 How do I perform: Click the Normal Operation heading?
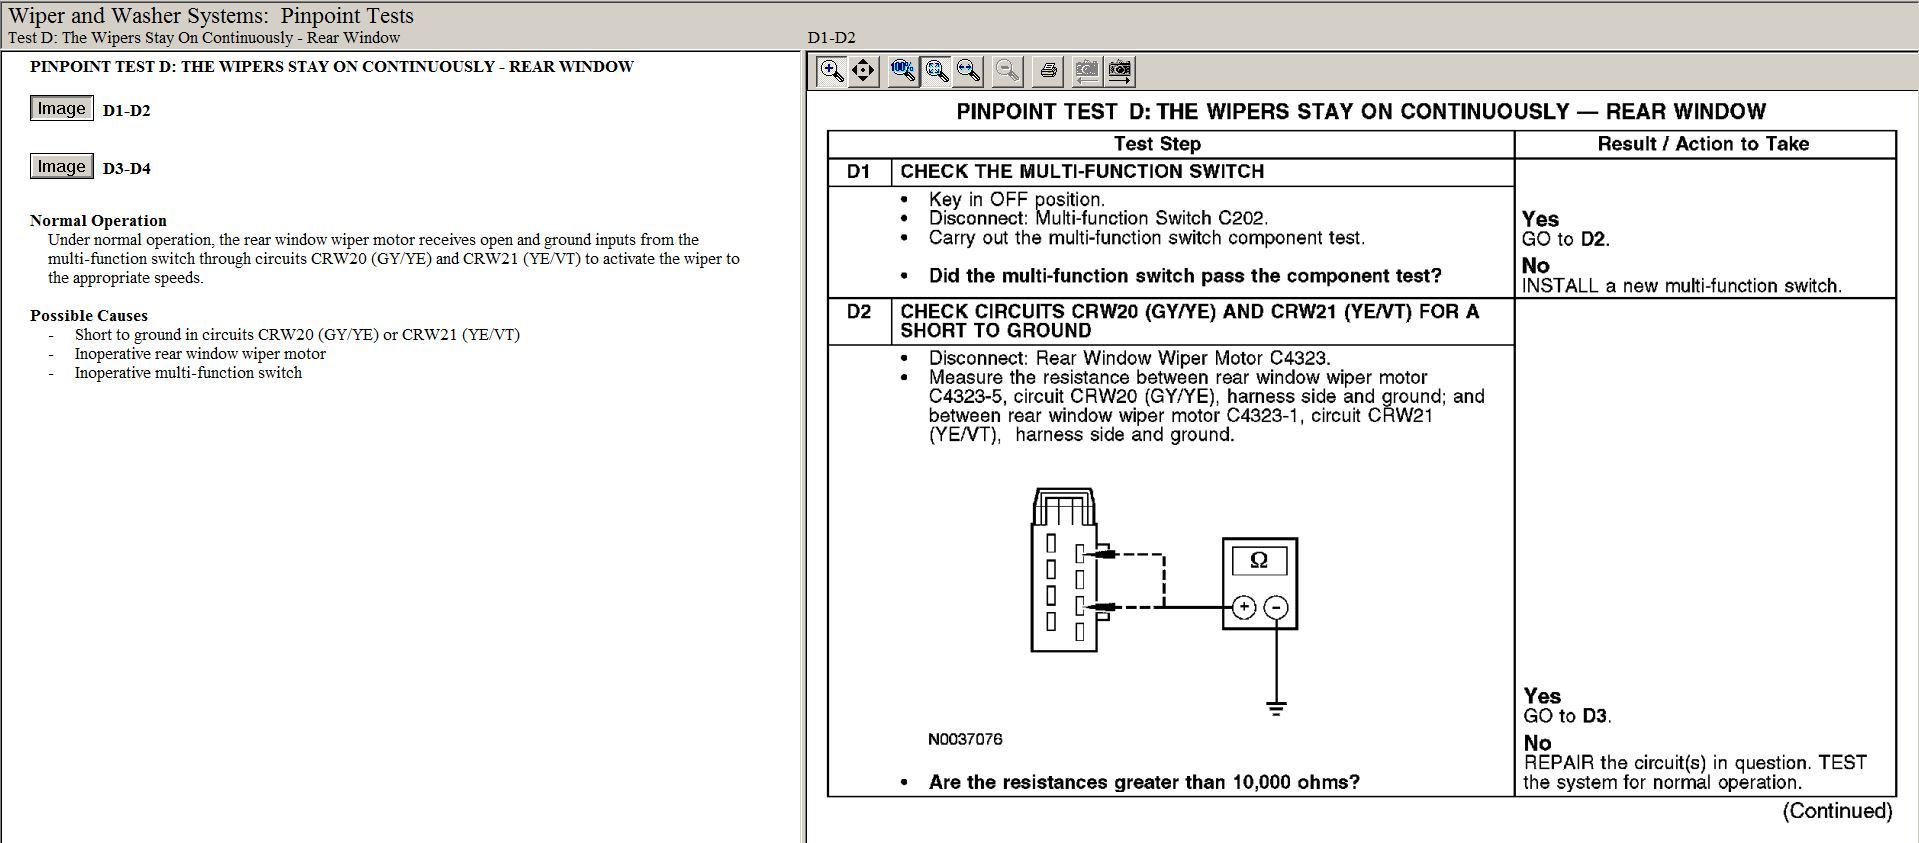click(98, 221)
